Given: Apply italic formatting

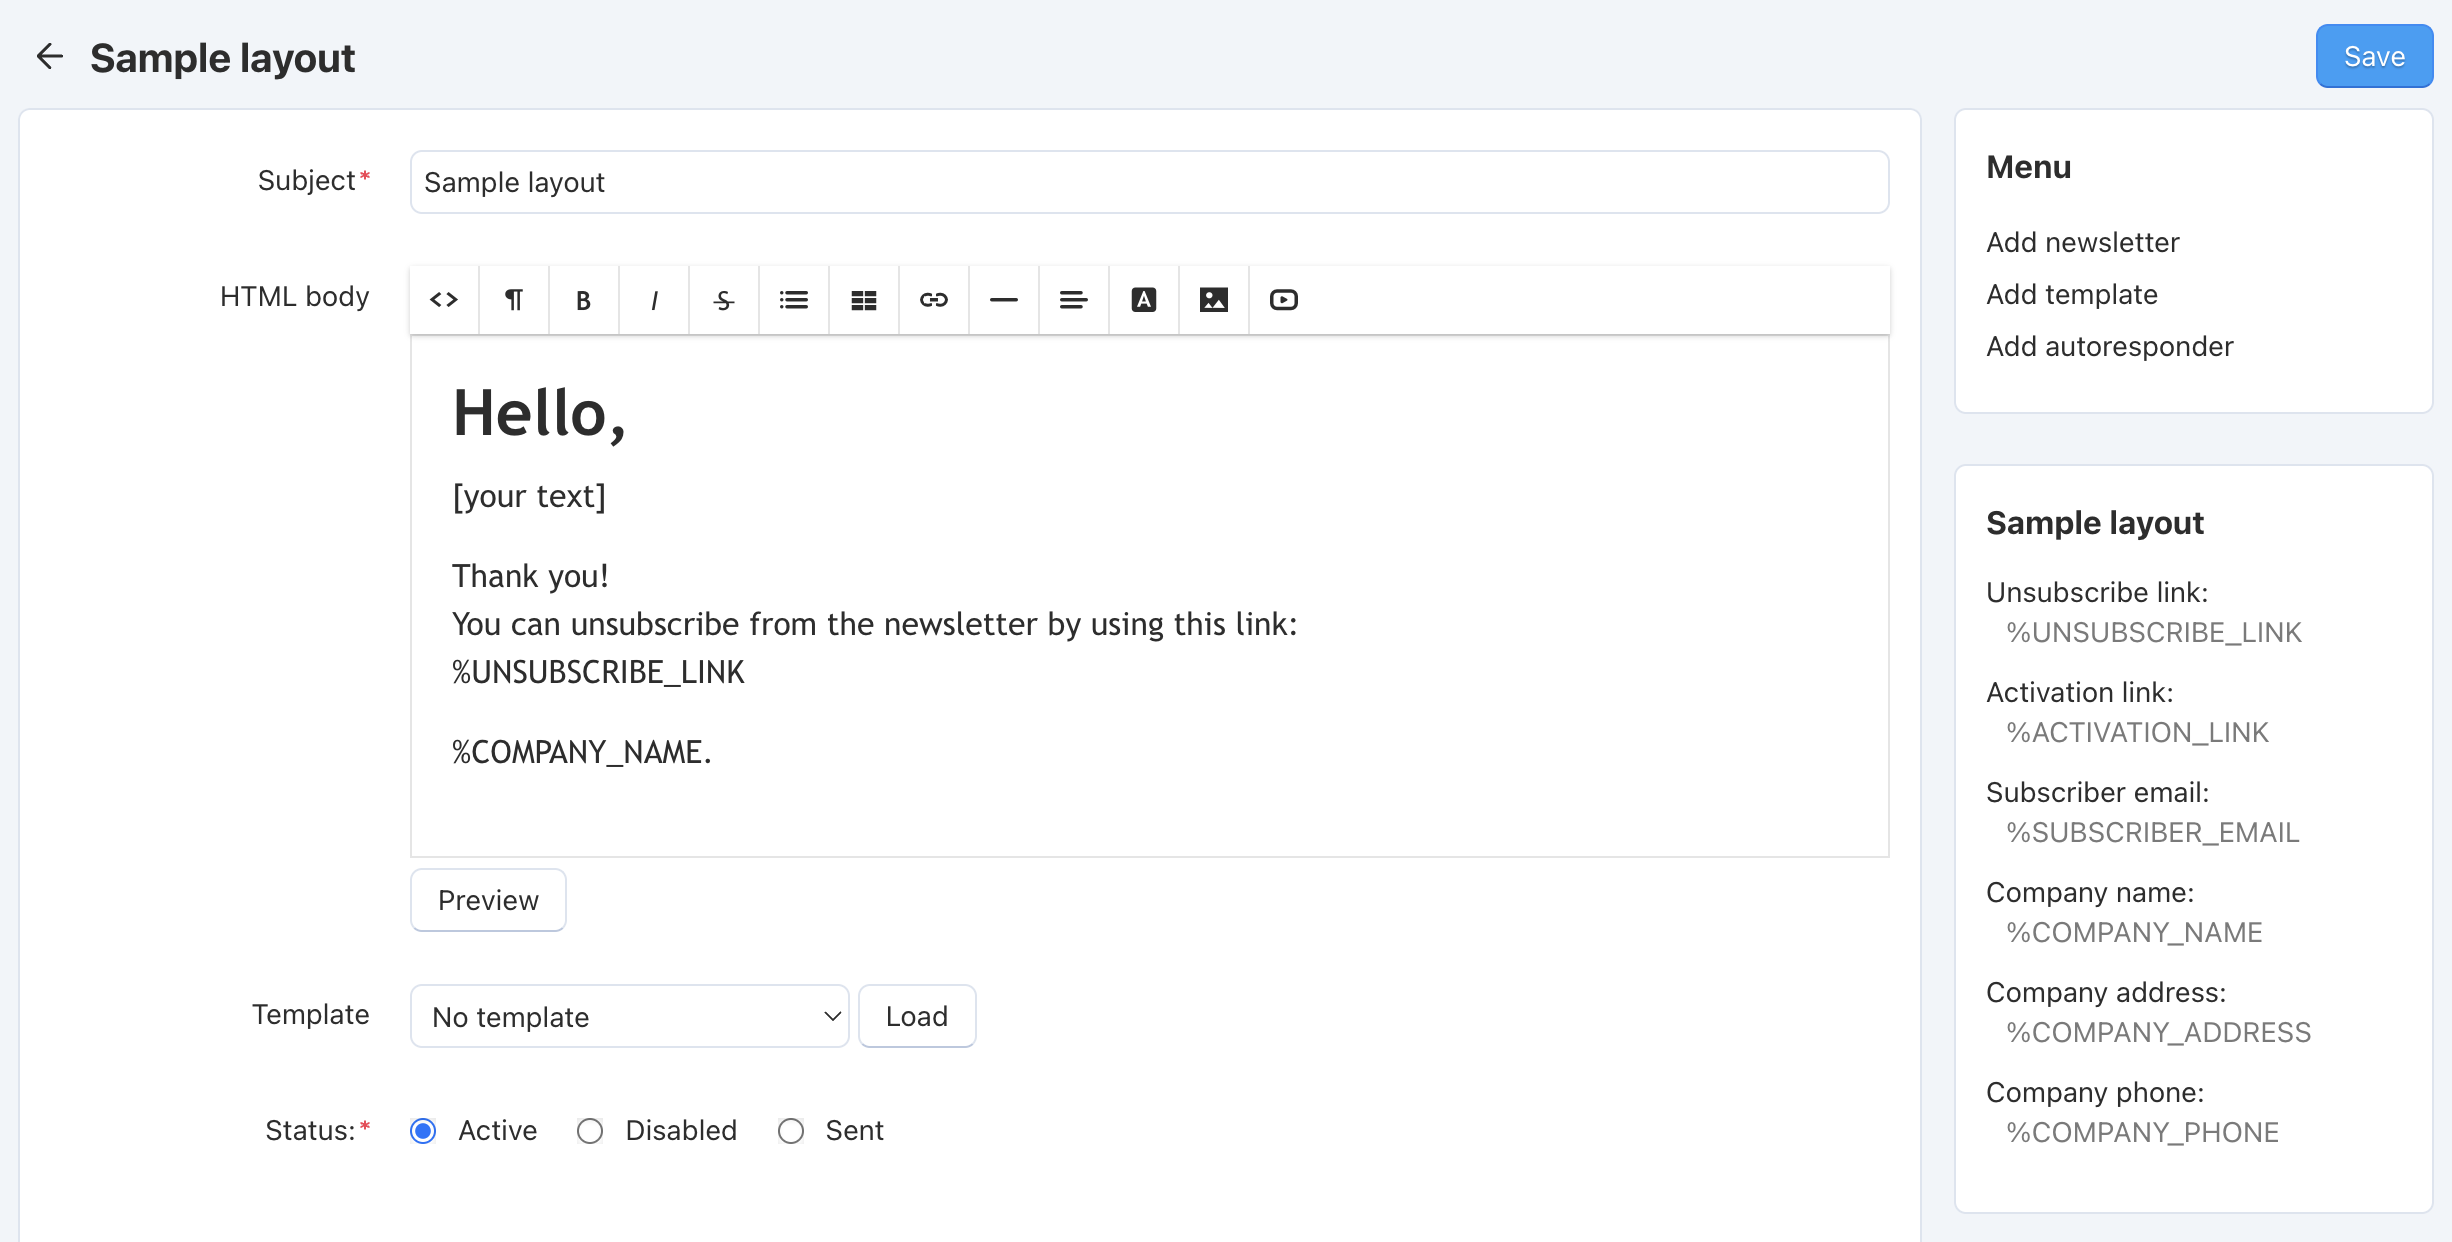Looking at the screenshot, I should pyautogui.click(x=654, y=300).
